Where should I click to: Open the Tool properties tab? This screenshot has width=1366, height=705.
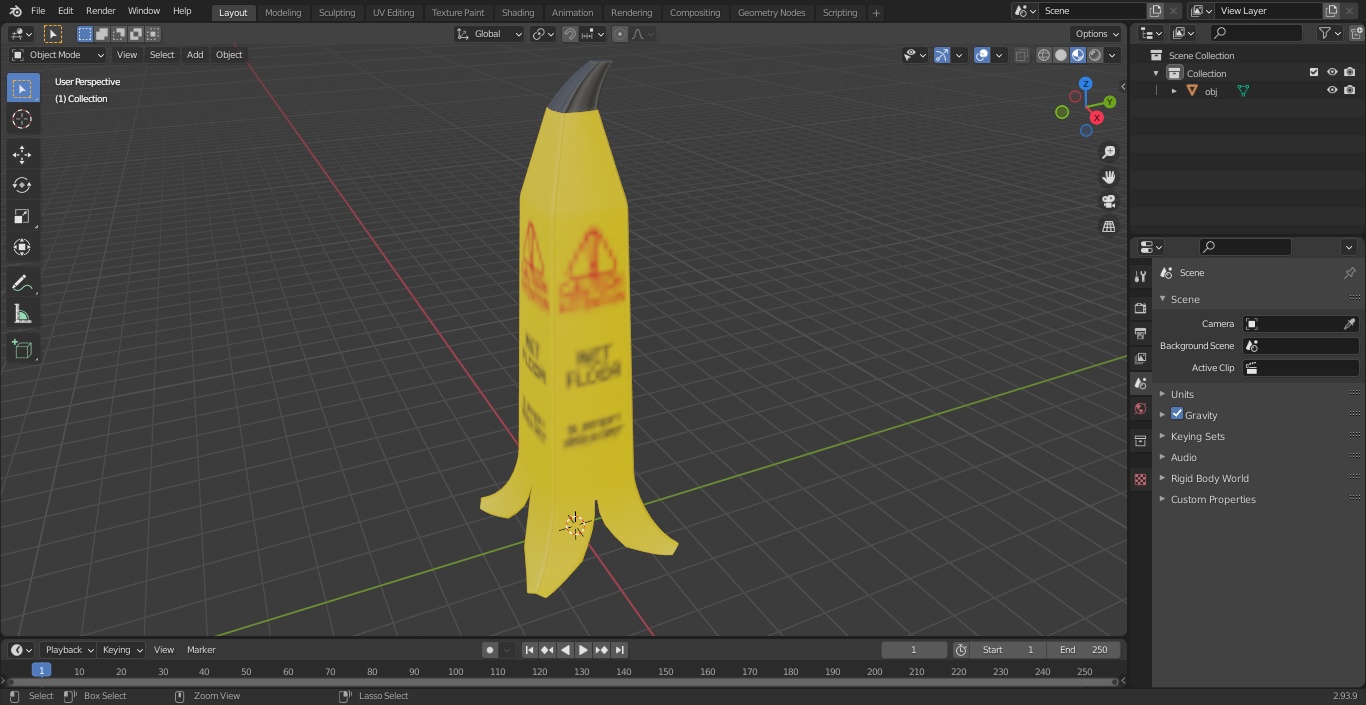(x=1140, y=276)
